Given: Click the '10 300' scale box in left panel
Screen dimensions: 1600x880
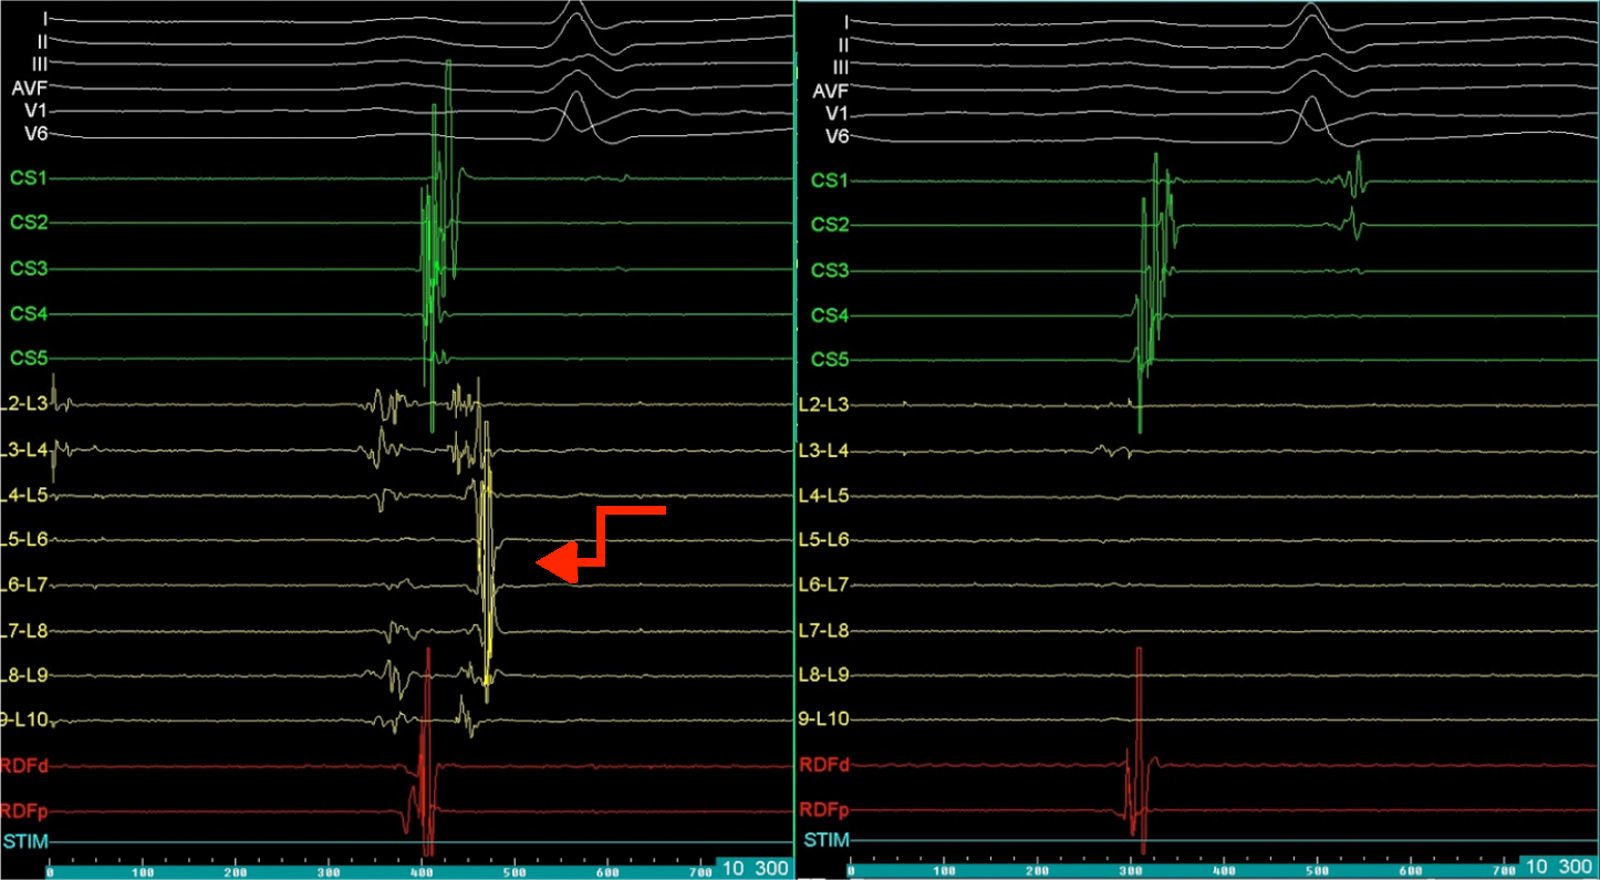Looking at the screenshot, I should point(755,867).
